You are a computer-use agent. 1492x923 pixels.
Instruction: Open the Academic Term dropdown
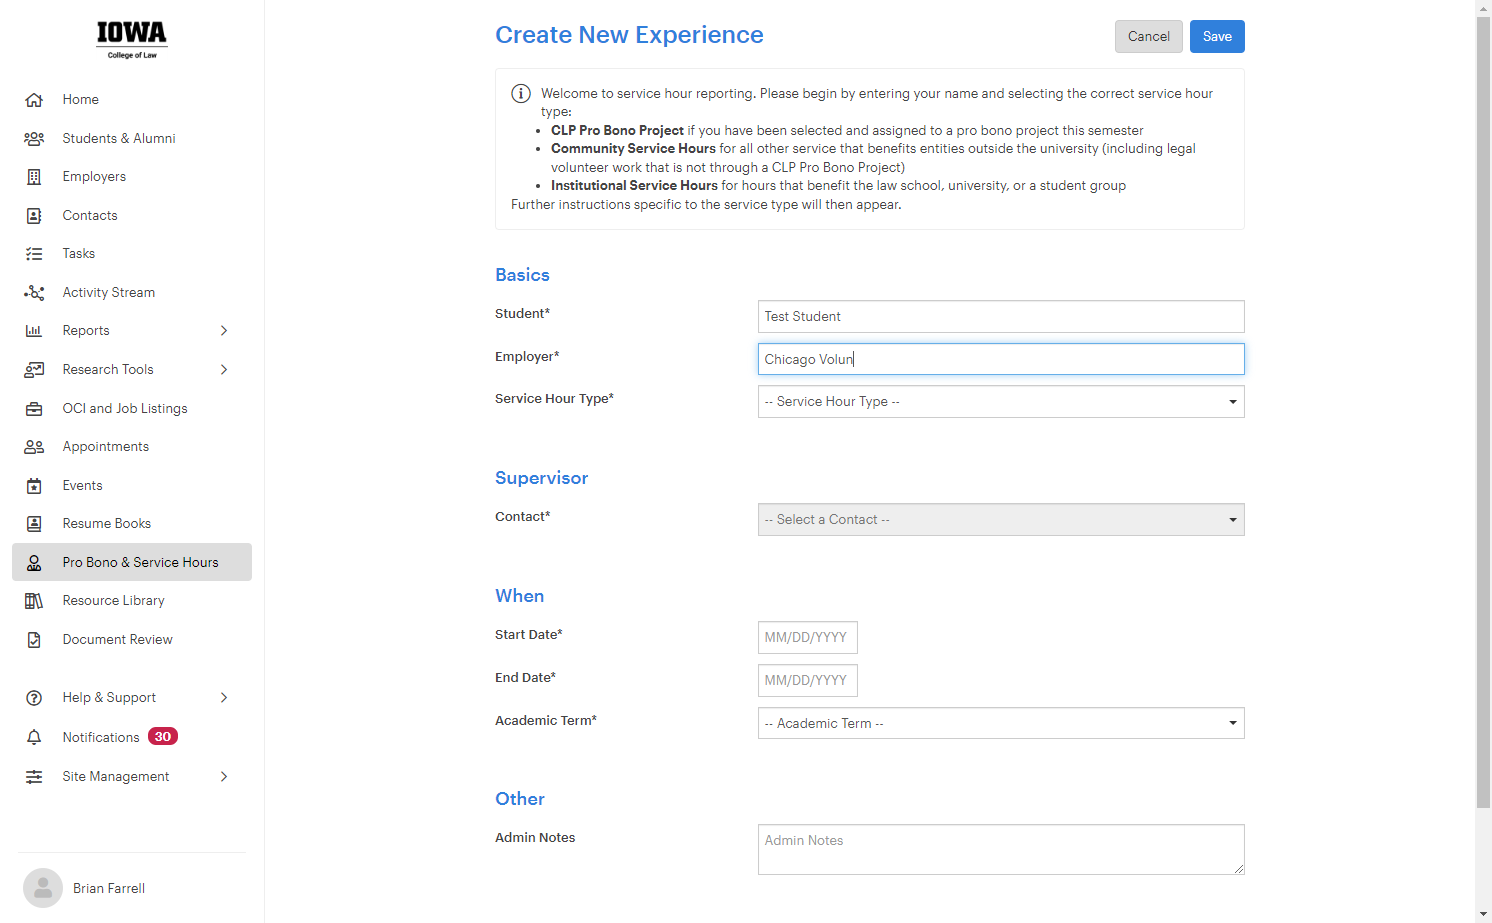(1001, 723)
